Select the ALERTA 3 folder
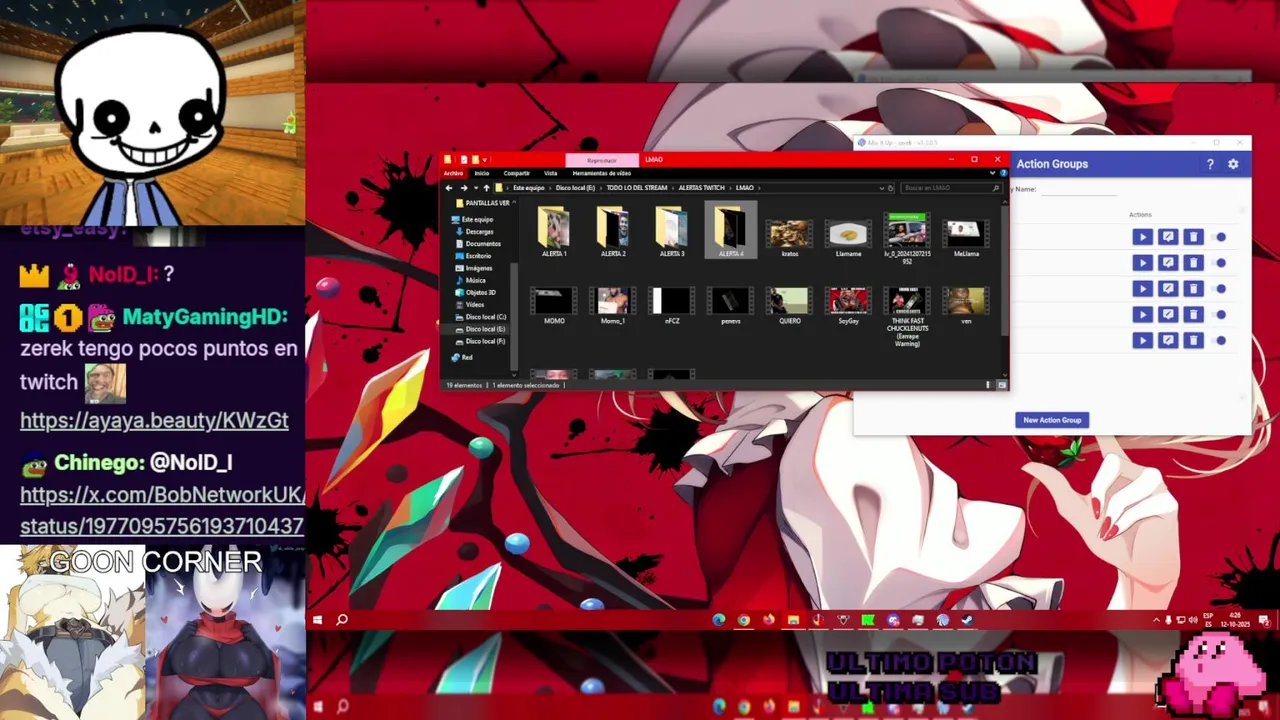 672,232
